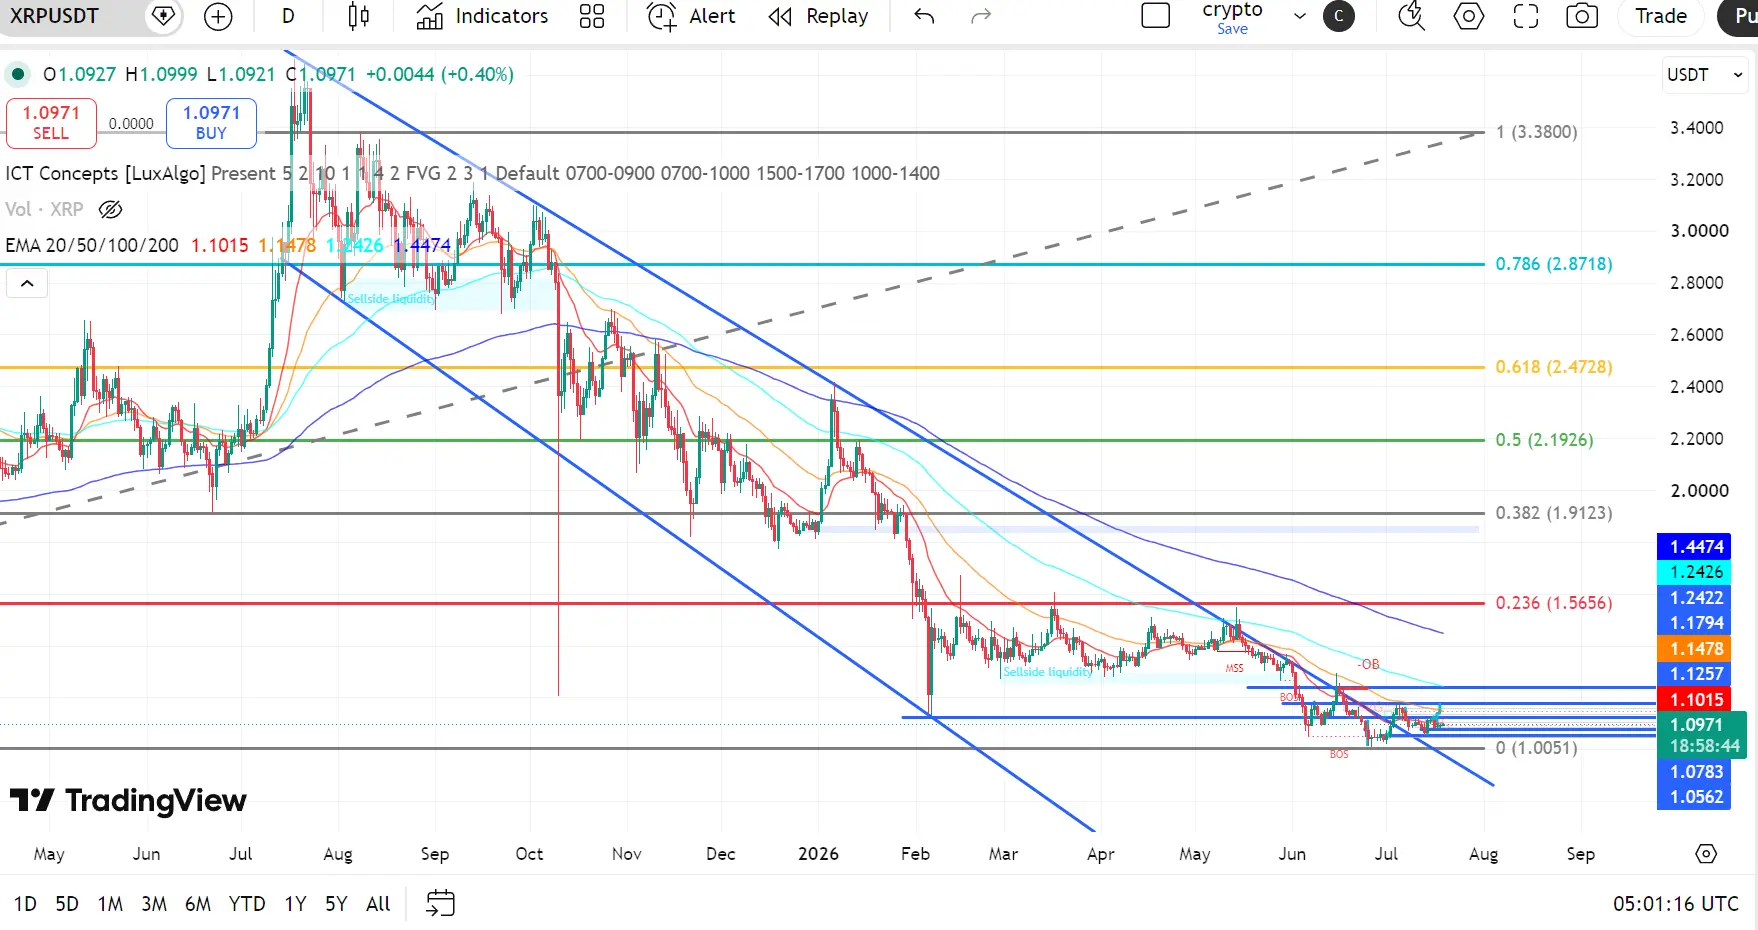The width and height of the screenshot is (1758, 930).
Task: Click the orange 1.1478 price scale label
Action: click(x=1694, y=649)
